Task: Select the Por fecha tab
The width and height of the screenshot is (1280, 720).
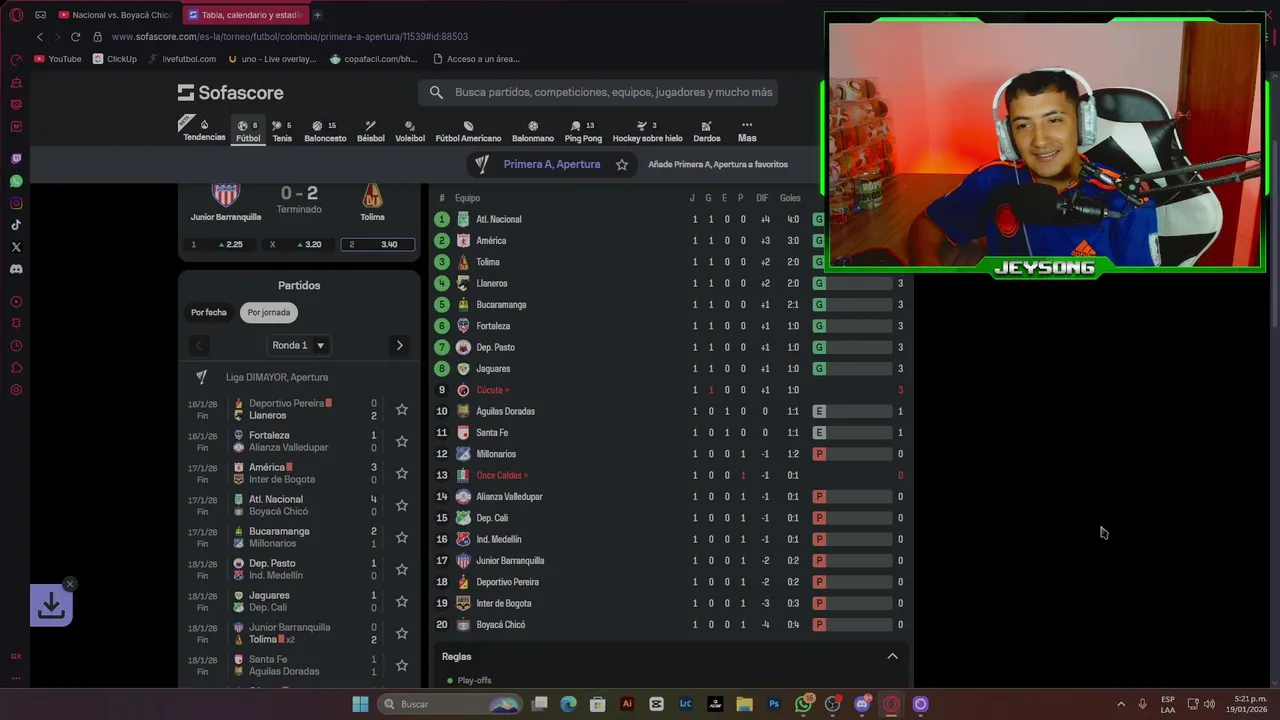Action: pos(209,312)
